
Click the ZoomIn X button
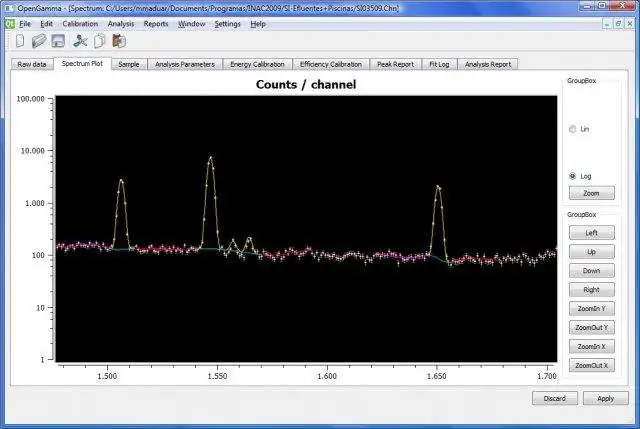591,347
